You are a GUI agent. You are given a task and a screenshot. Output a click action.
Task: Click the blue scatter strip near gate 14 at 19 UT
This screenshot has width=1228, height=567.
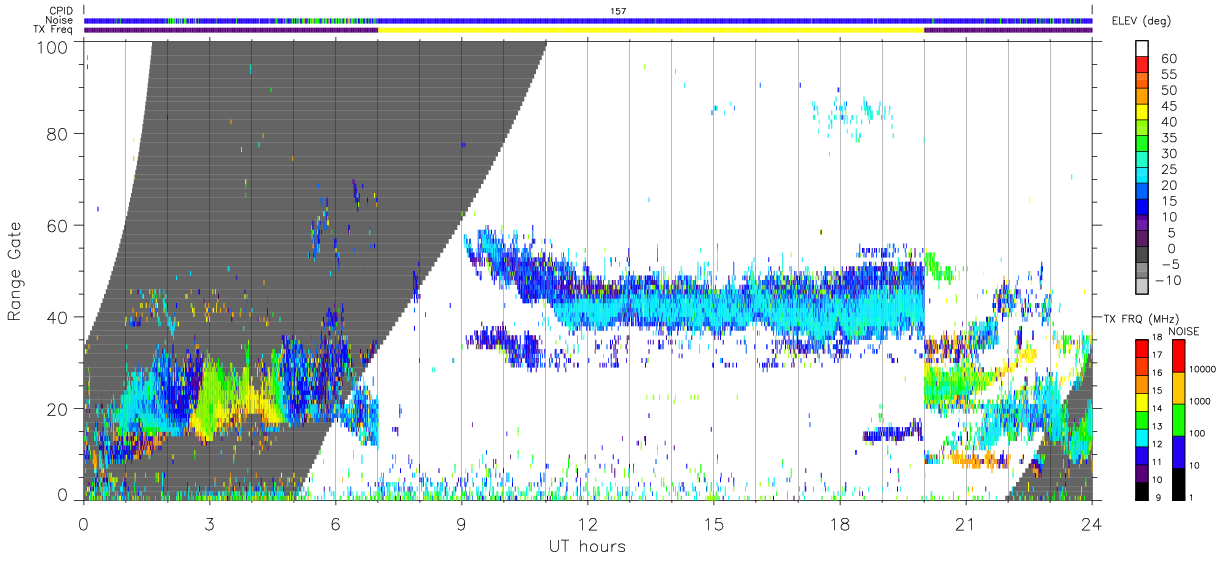[x=892, y=434]
